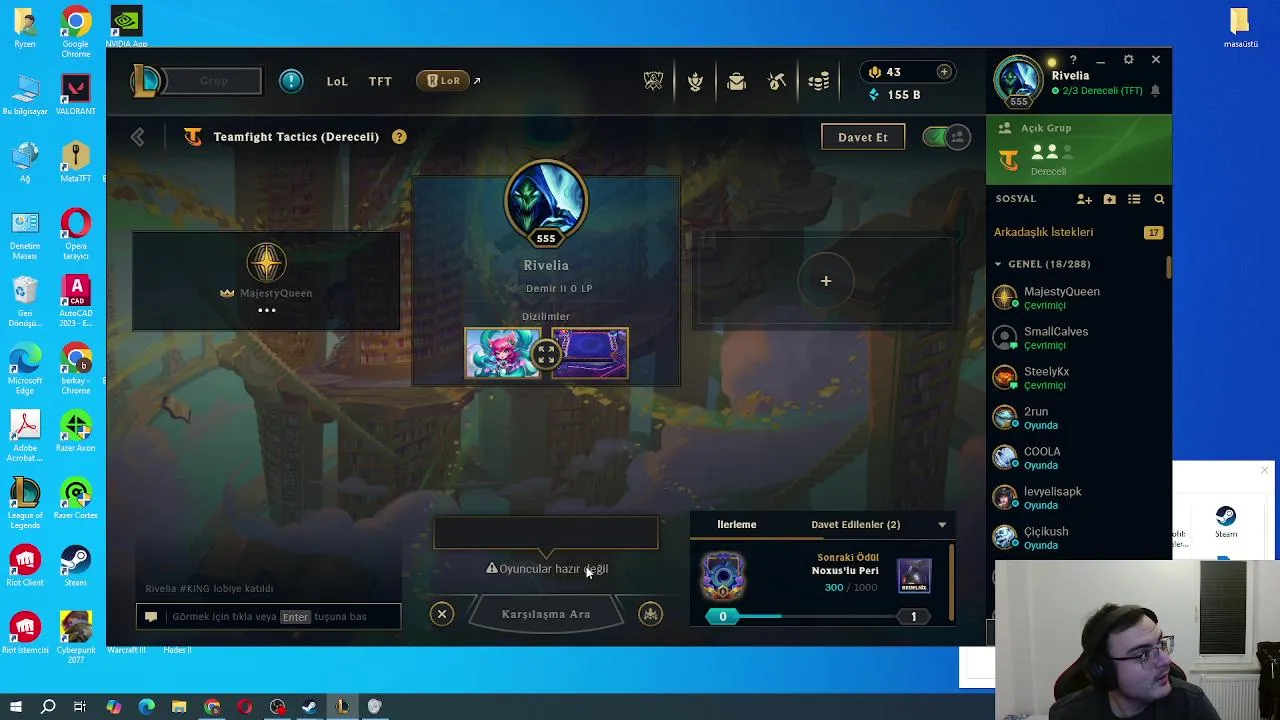Click Rivelia's profile avatar at top right
This screenshot has width=1280, height=720.
click(1018, 80)
